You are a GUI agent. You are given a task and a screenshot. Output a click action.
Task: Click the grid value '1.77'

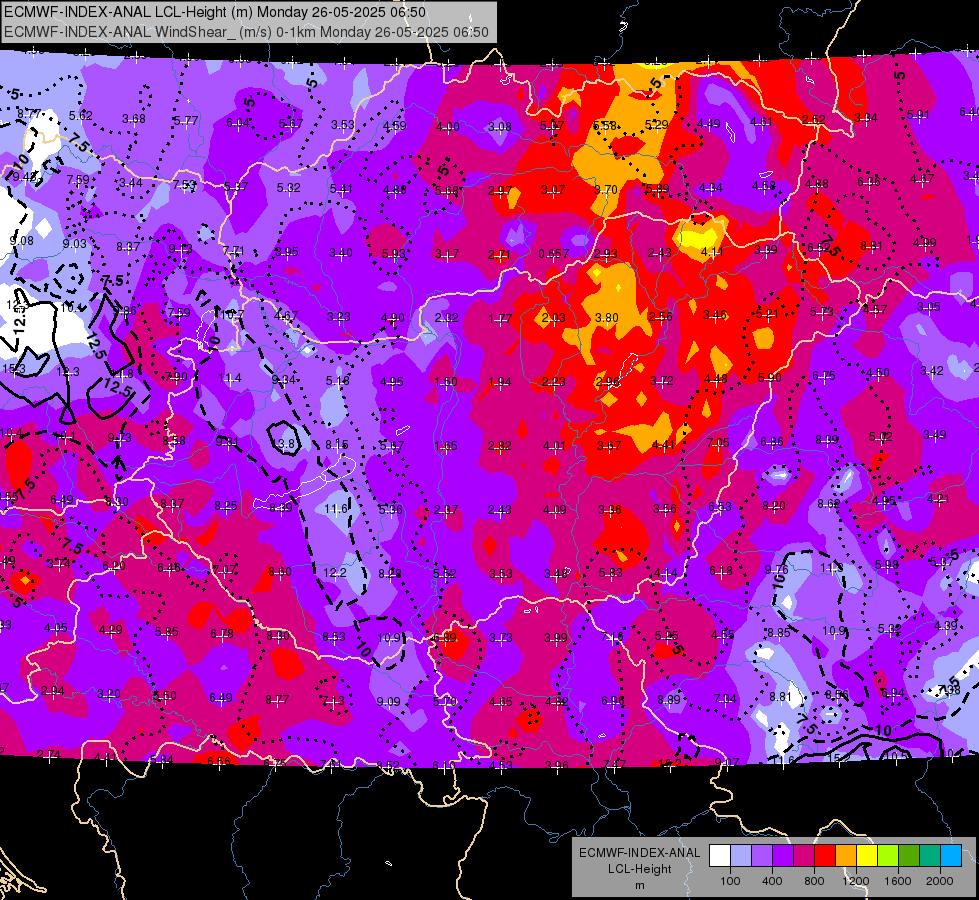pos(500,319)
